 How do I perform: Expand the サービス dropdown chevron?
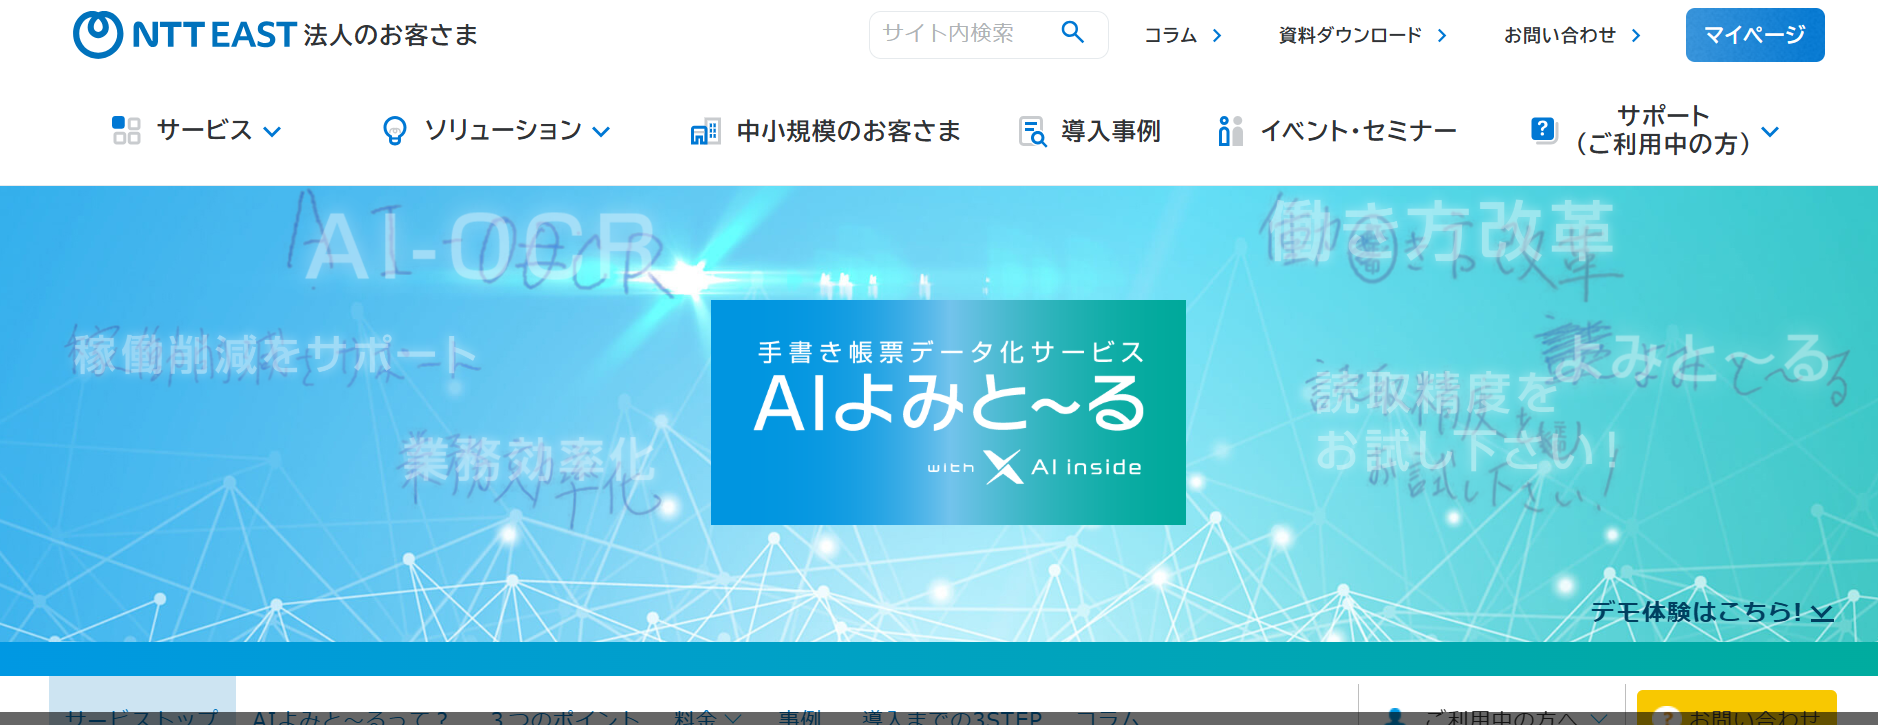point(272,131)
